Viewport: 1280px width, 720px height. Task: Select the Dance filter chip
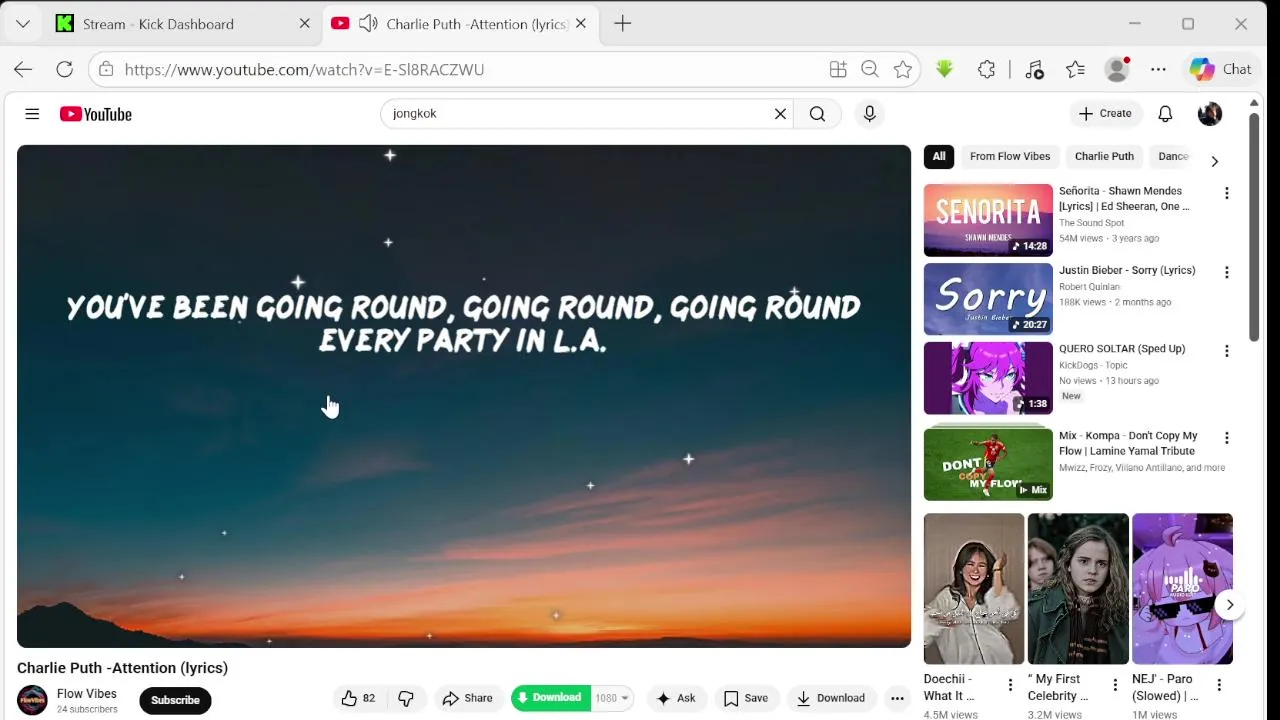[1172, 156]
